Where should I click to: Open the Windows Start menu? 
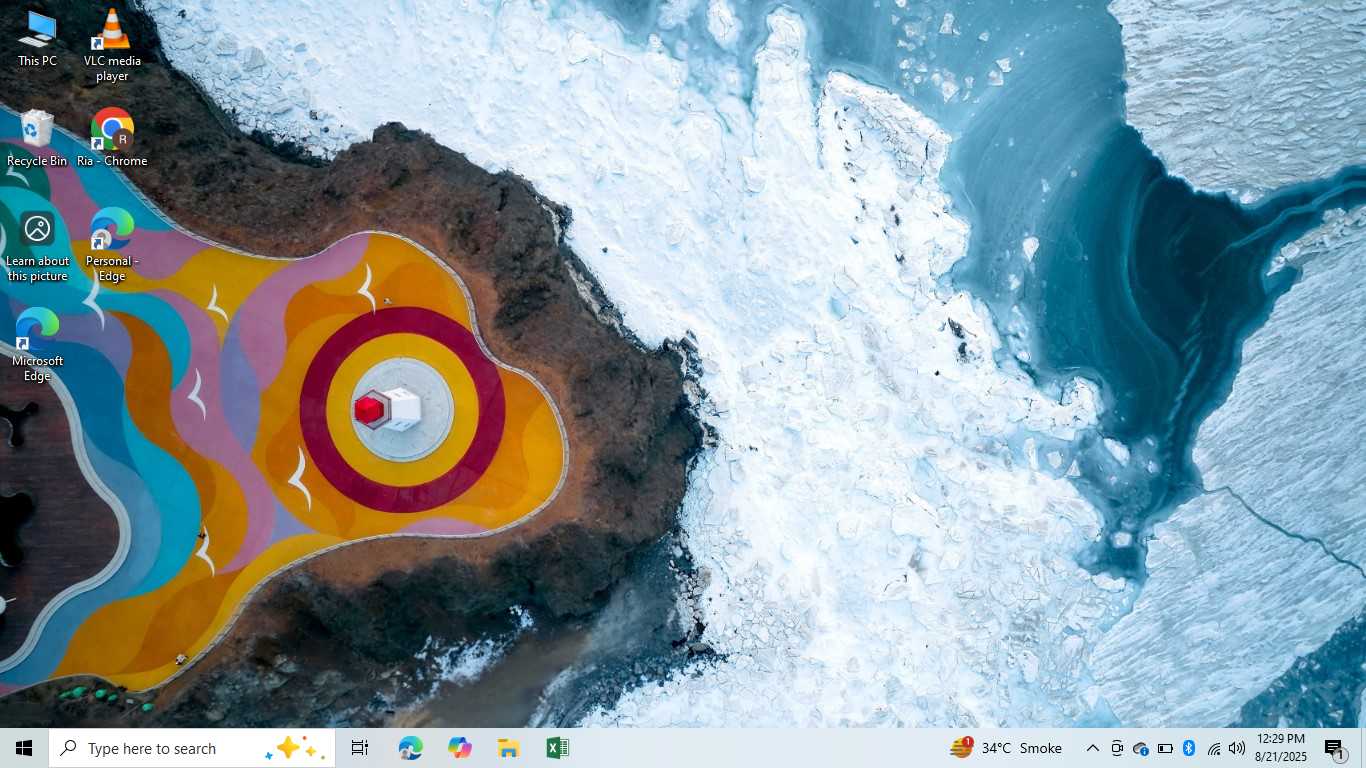pos(24,748)
